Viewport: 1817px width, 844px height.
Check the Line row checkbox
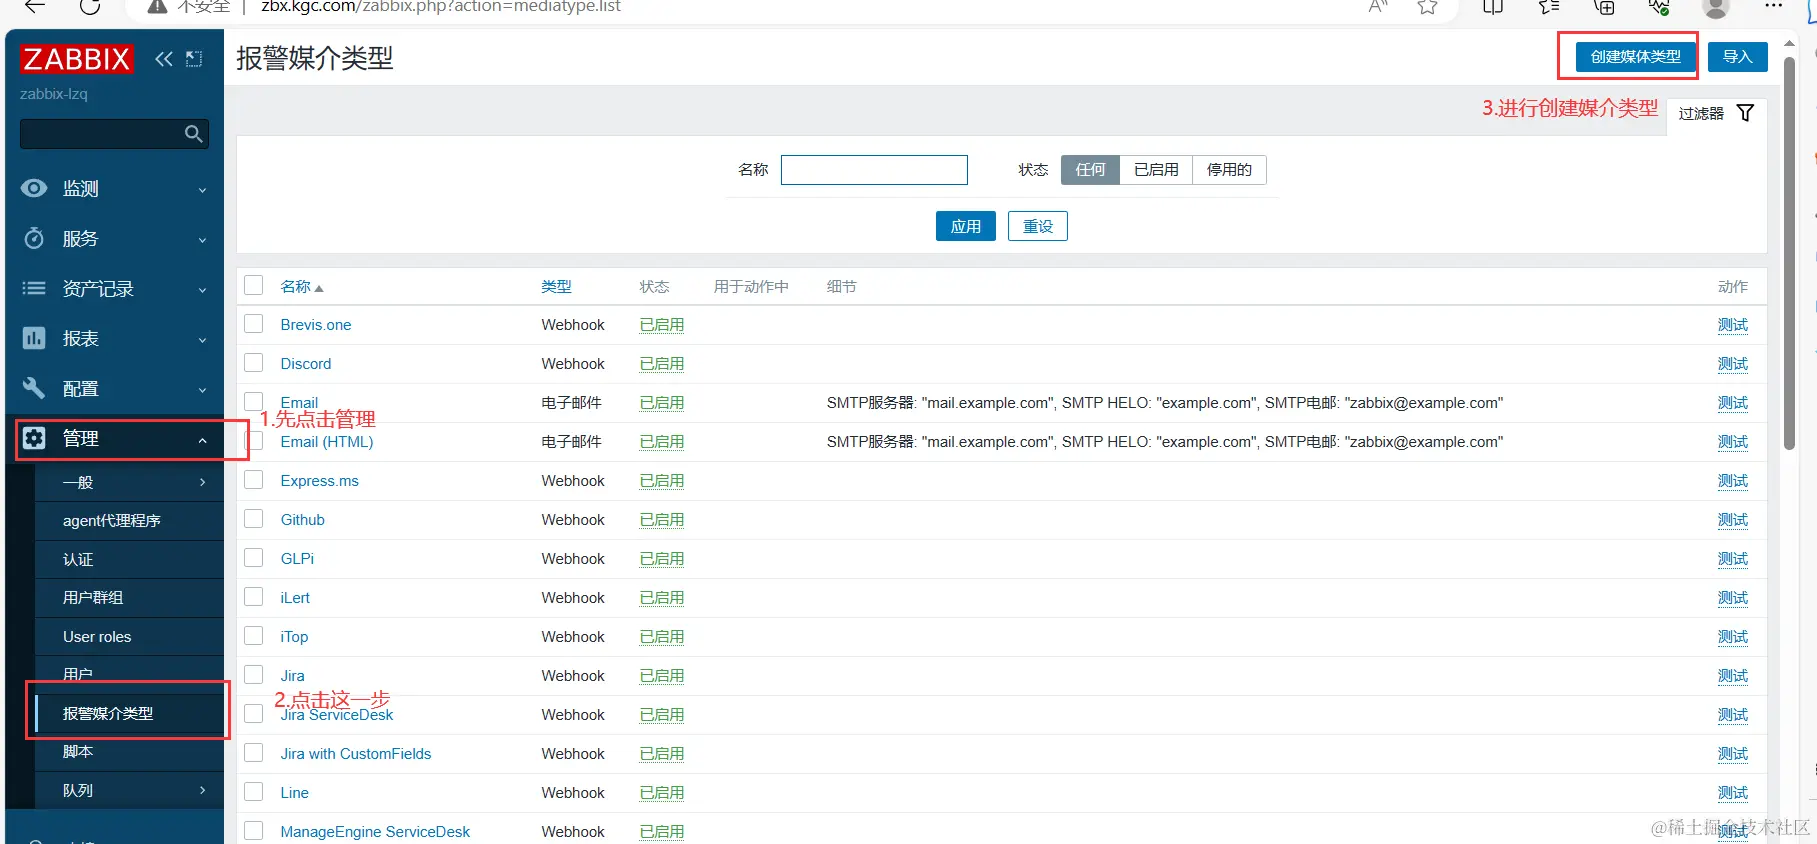point(254,792)
